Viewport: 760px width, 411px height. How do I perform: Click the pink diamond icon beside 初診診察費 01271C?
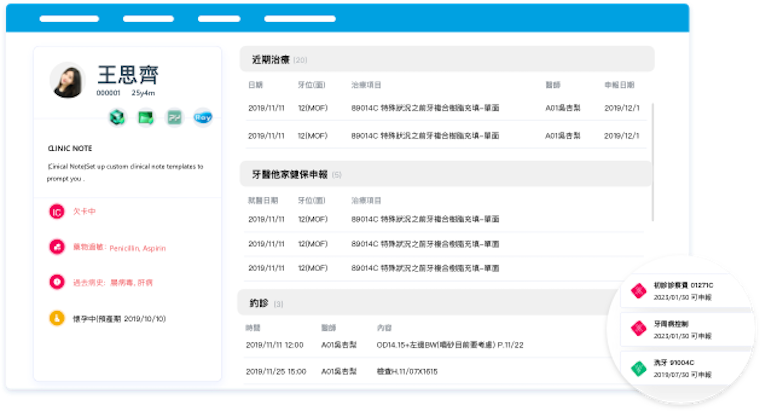coord(637,291)
